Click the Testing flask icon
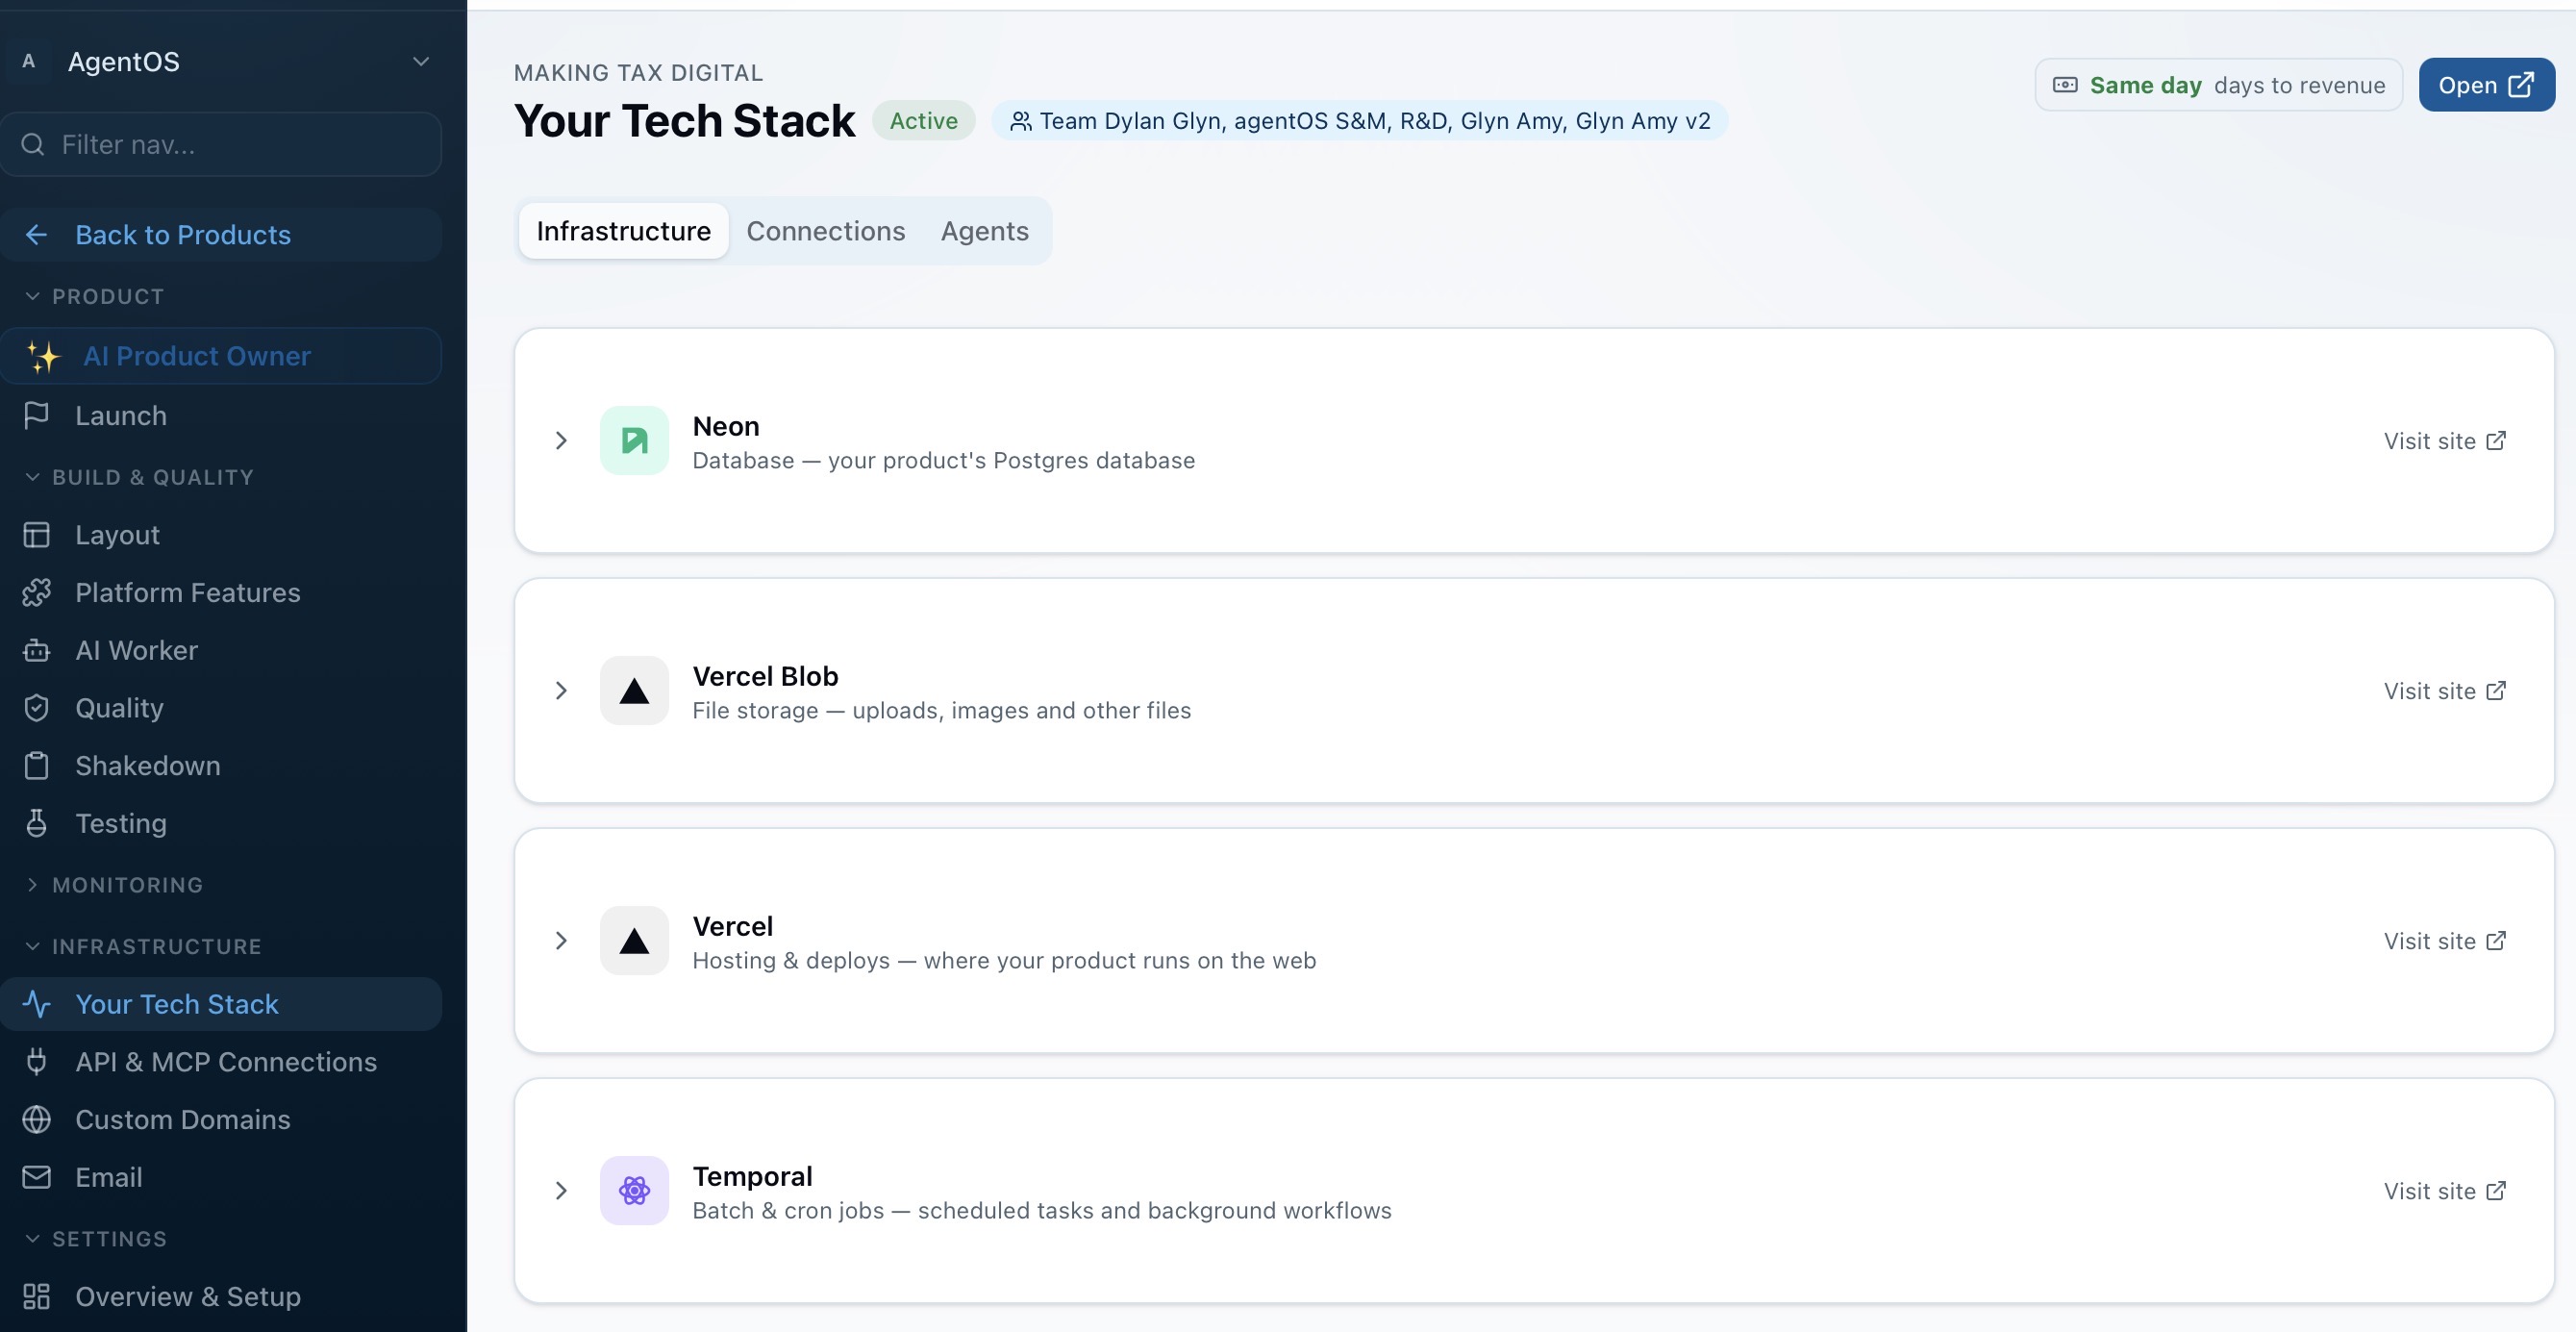The image size is (2576, 1332). pyautogui.click(x=36, y=824)
